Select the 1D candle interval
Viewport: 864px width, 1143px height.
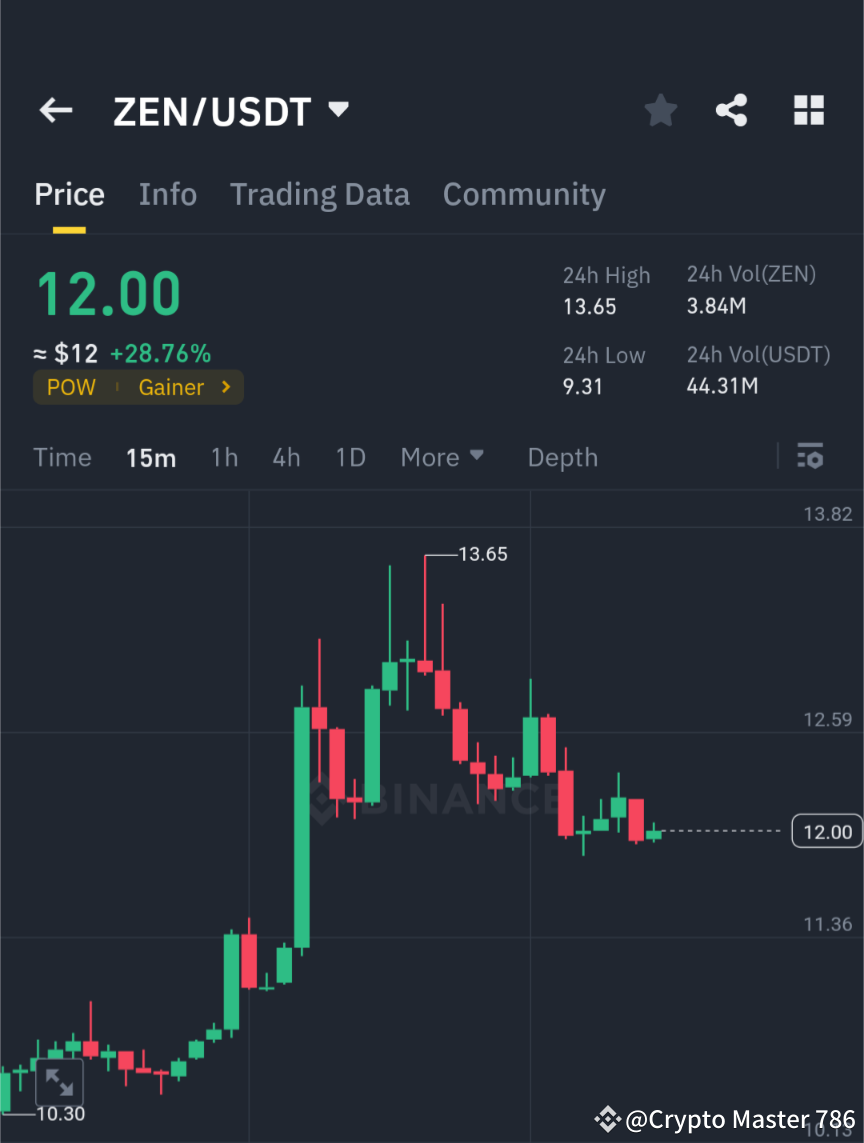[350, 457]
